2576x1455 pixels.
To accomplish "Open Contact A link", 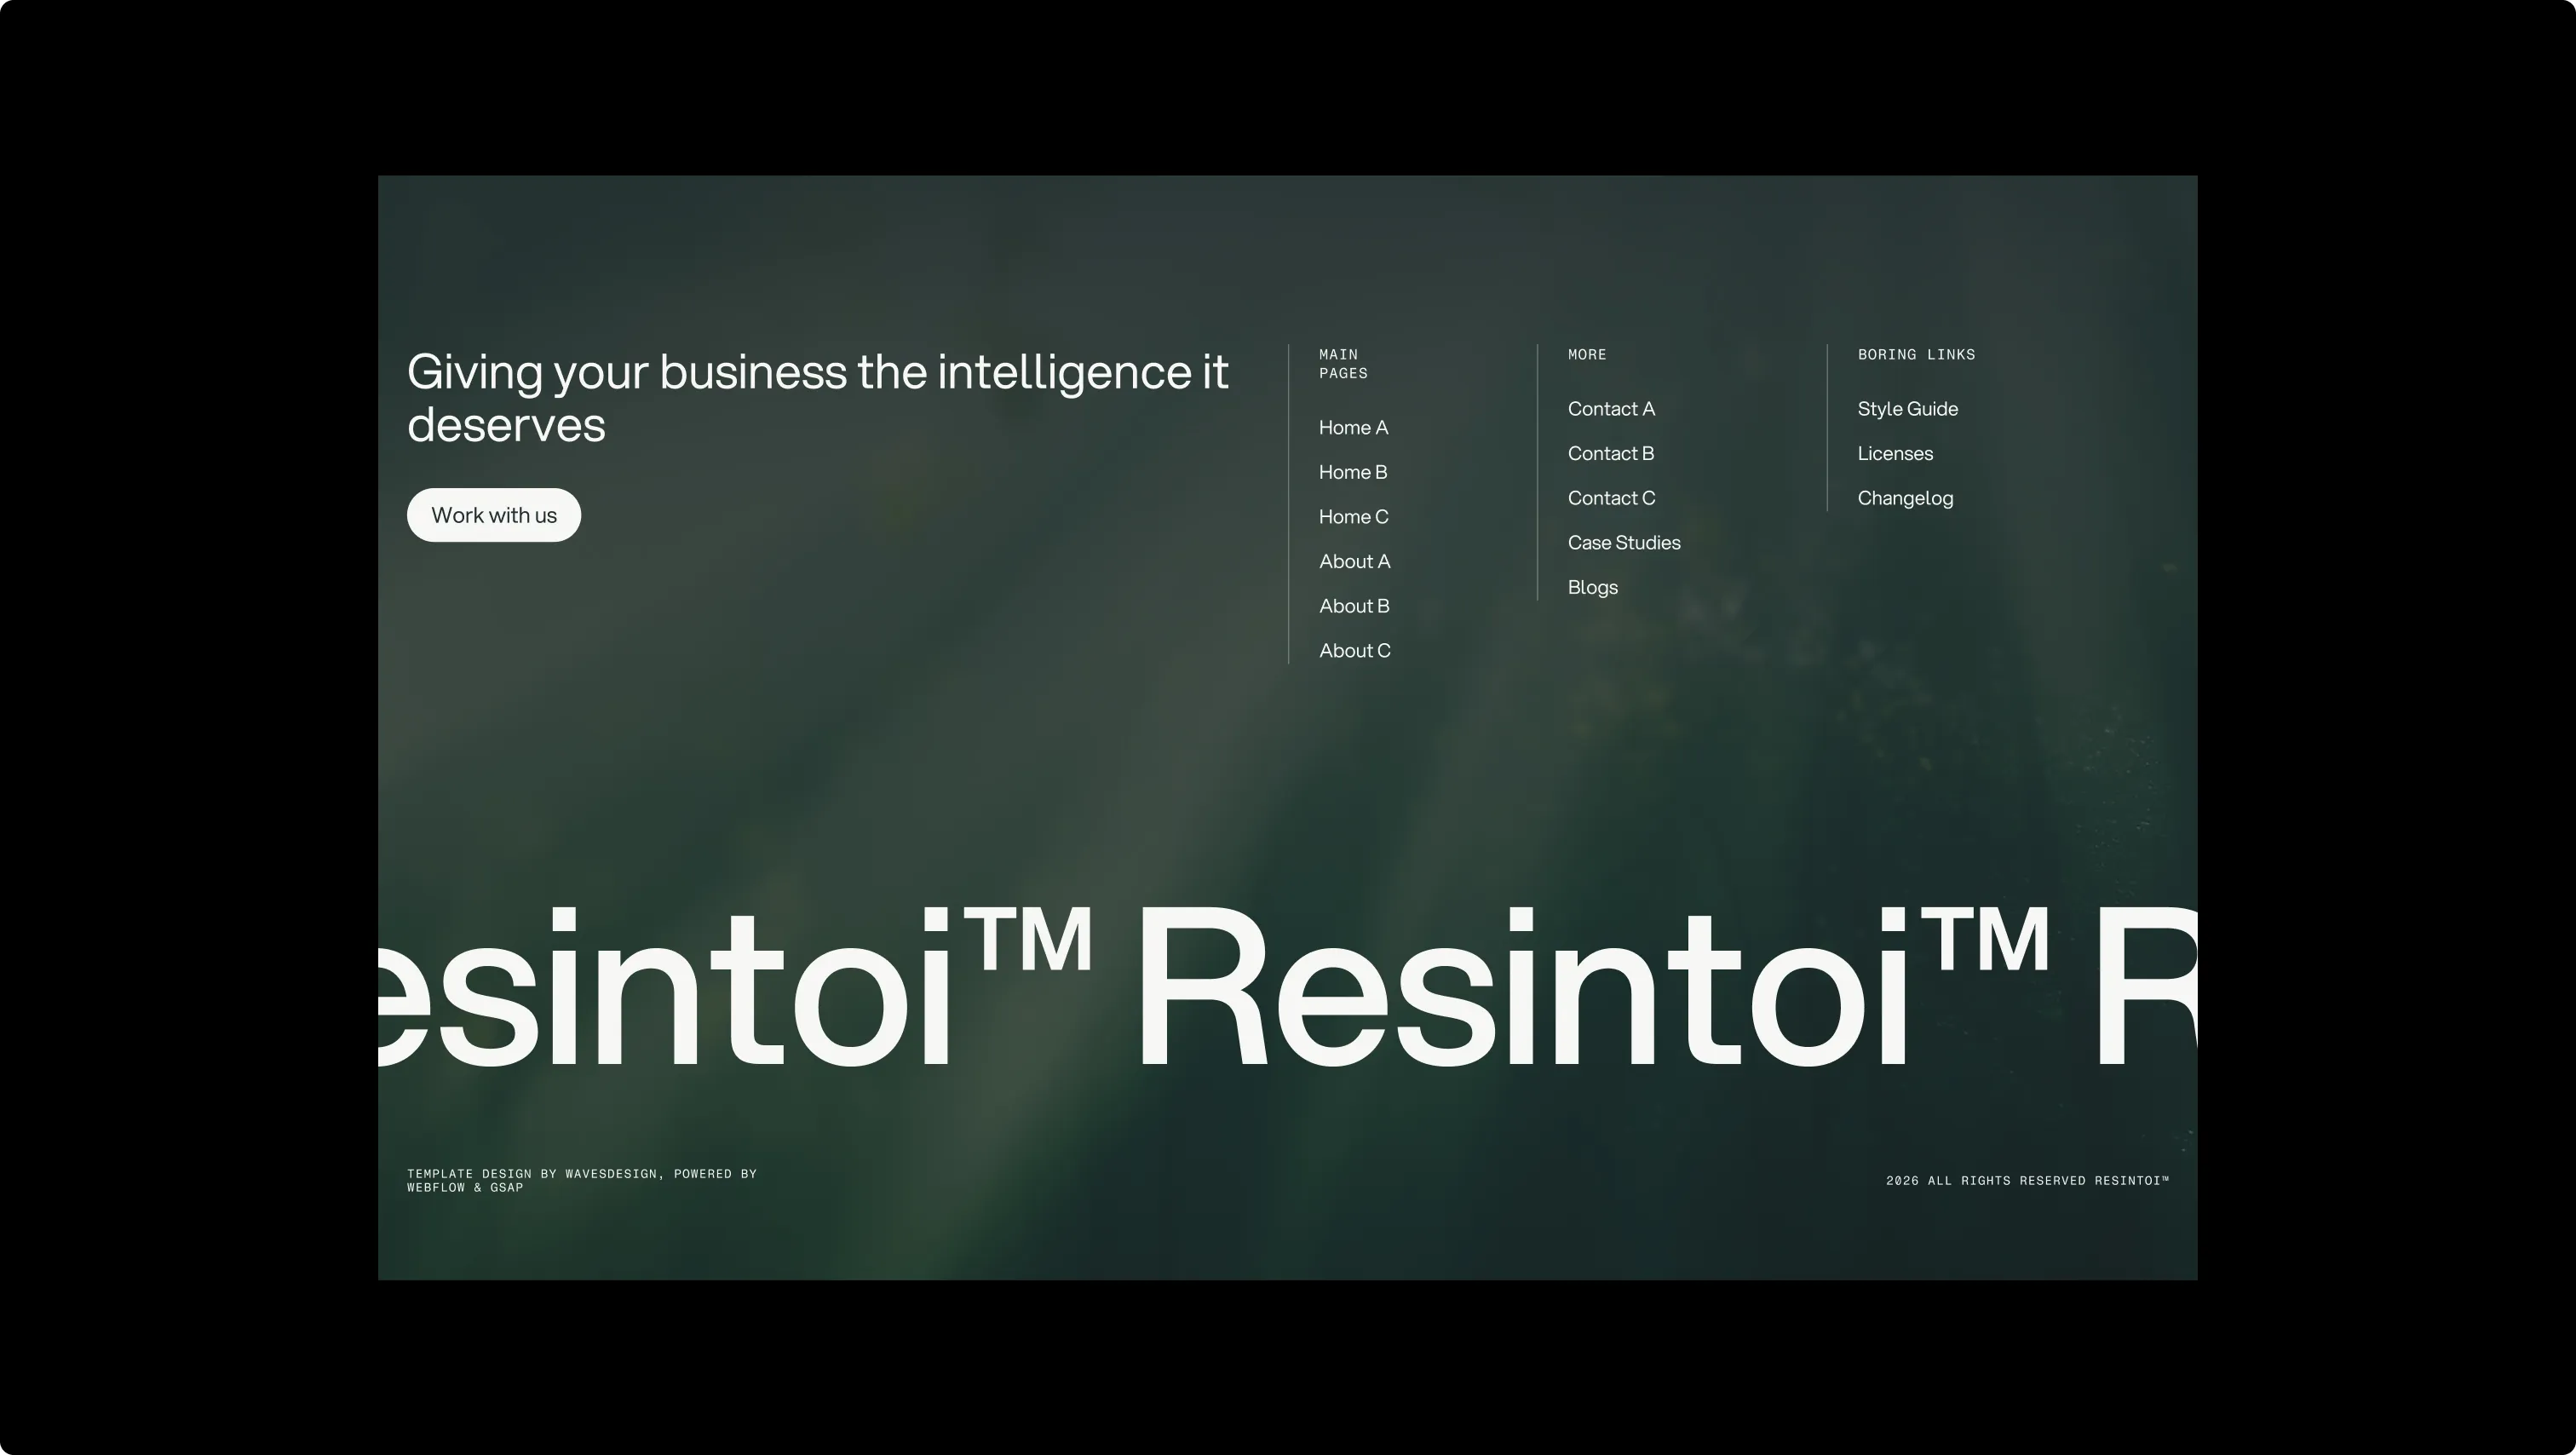I will (1611, 409).
